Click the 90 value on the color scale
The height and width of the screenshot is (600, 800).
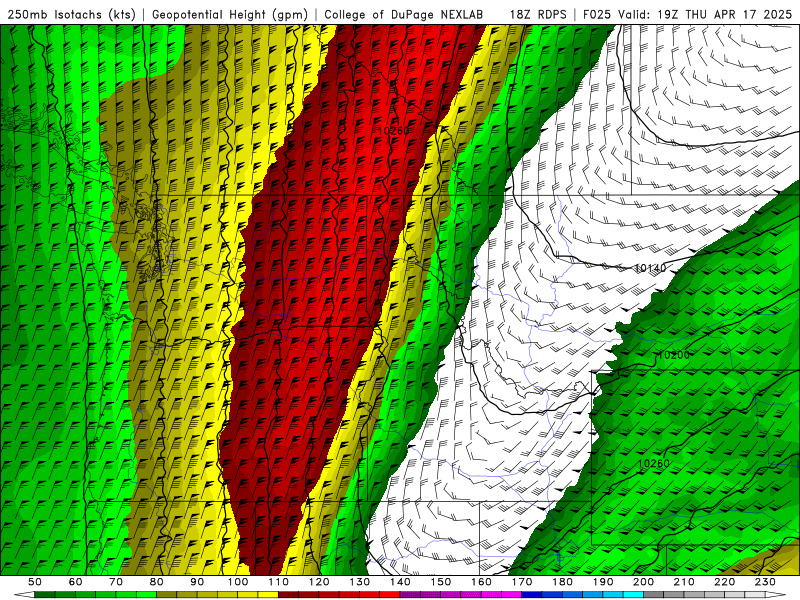197,582
